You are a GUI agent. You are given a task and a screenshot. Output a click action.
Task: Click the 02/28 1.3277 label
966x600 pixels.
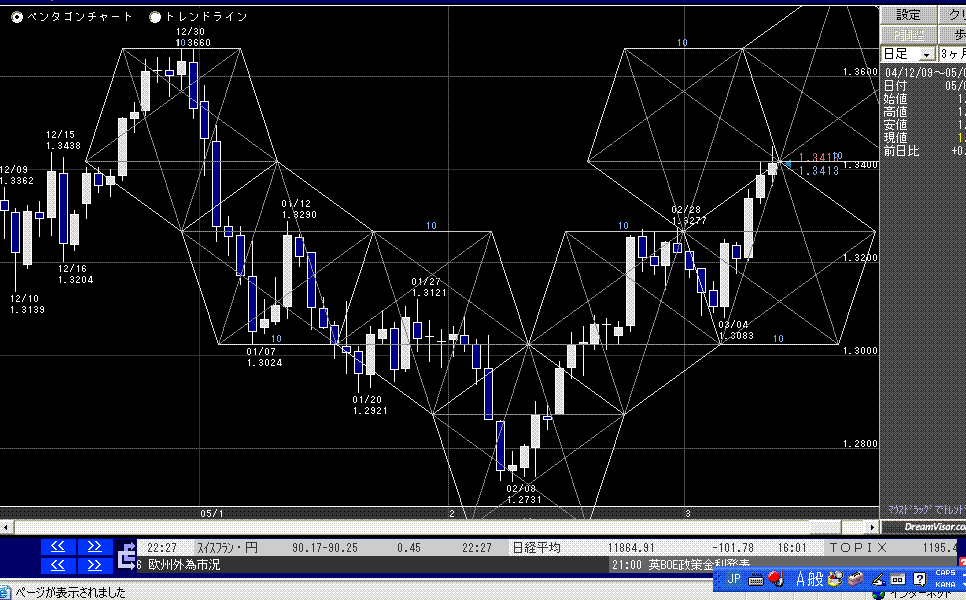689,215
